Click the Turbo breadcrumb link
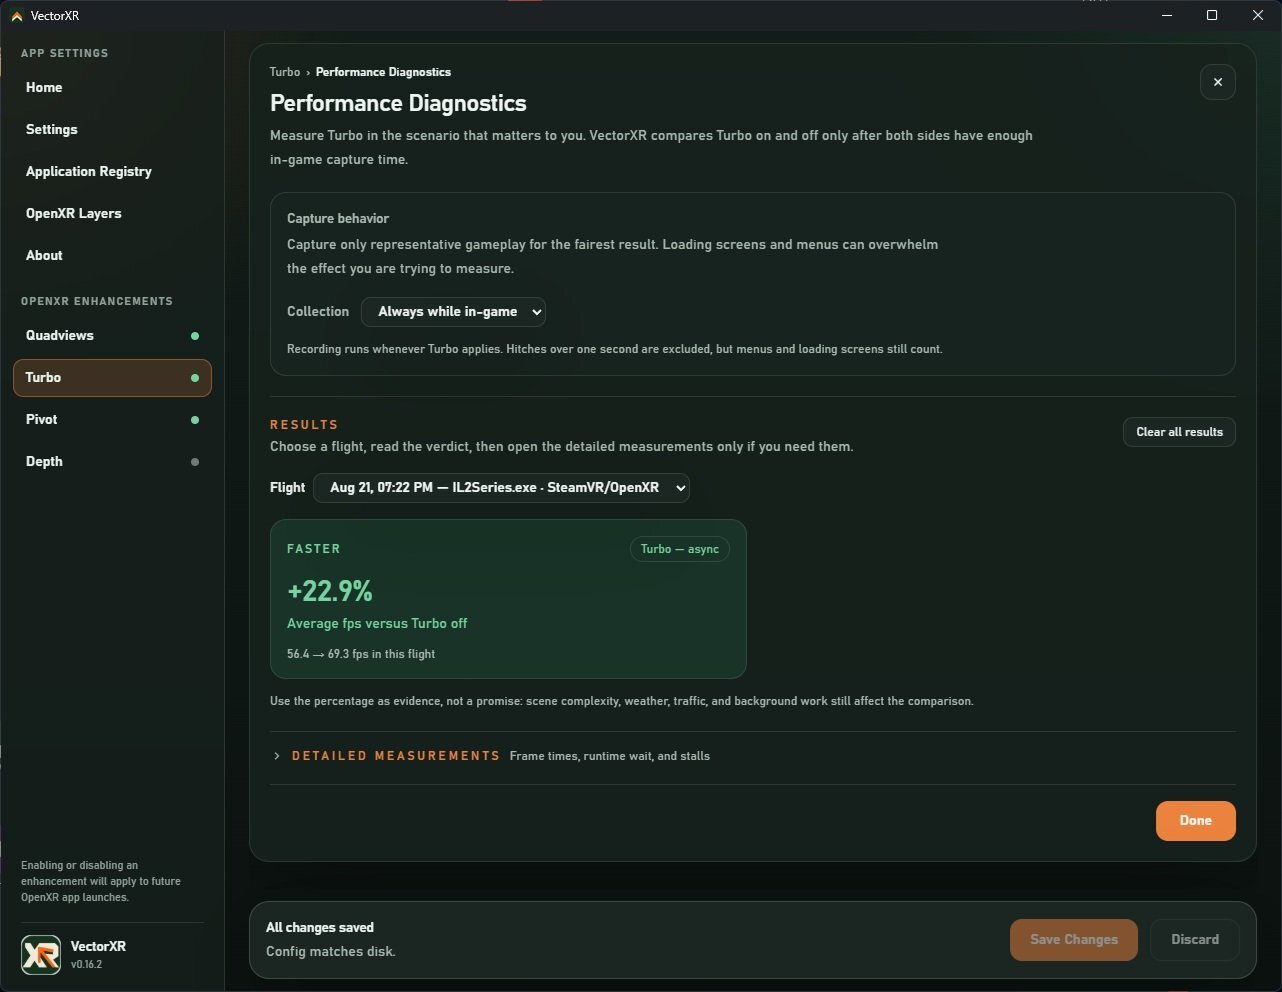 click(285, 72)
